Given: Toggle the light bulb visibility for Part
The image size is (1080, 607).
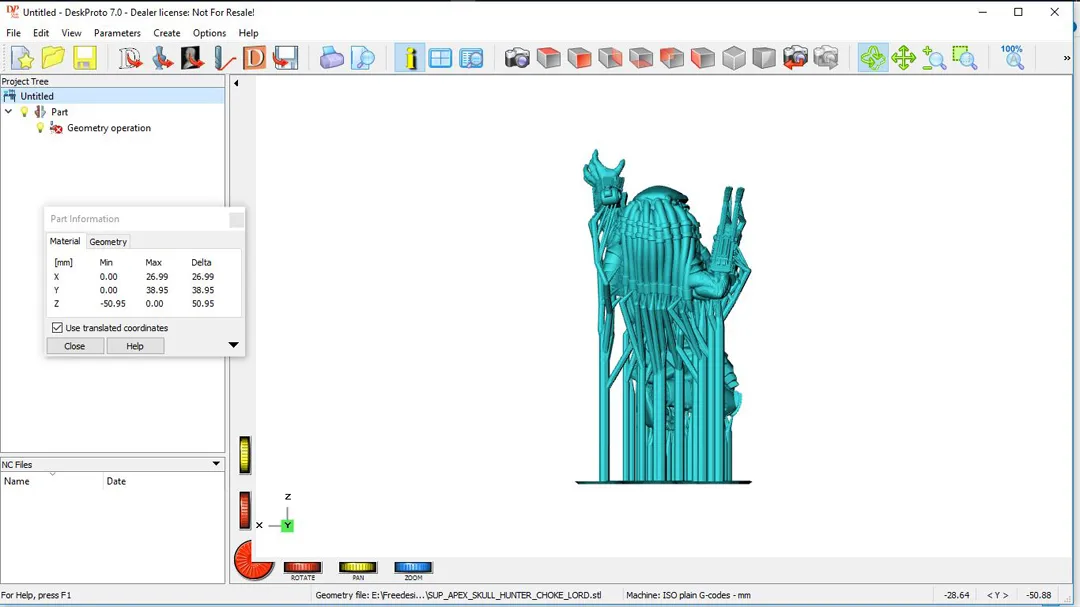Looking at the screenshot, I should [24, 112].
